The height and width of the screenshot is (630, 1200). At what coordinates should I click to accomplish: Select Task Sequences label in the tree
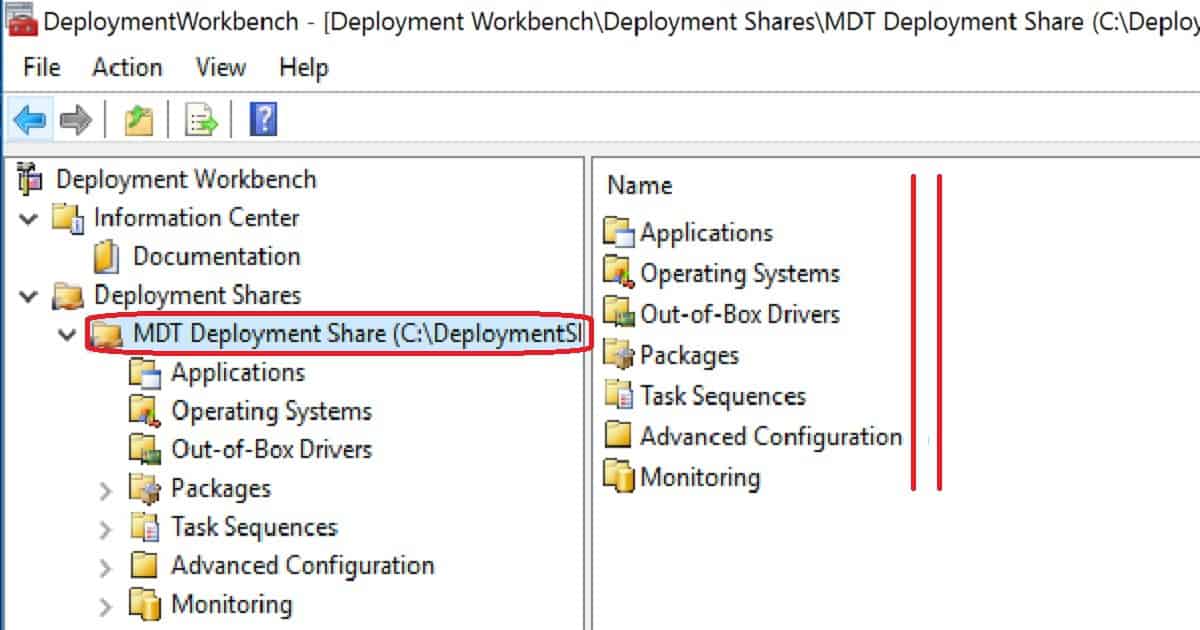click(x=254, y=528)
